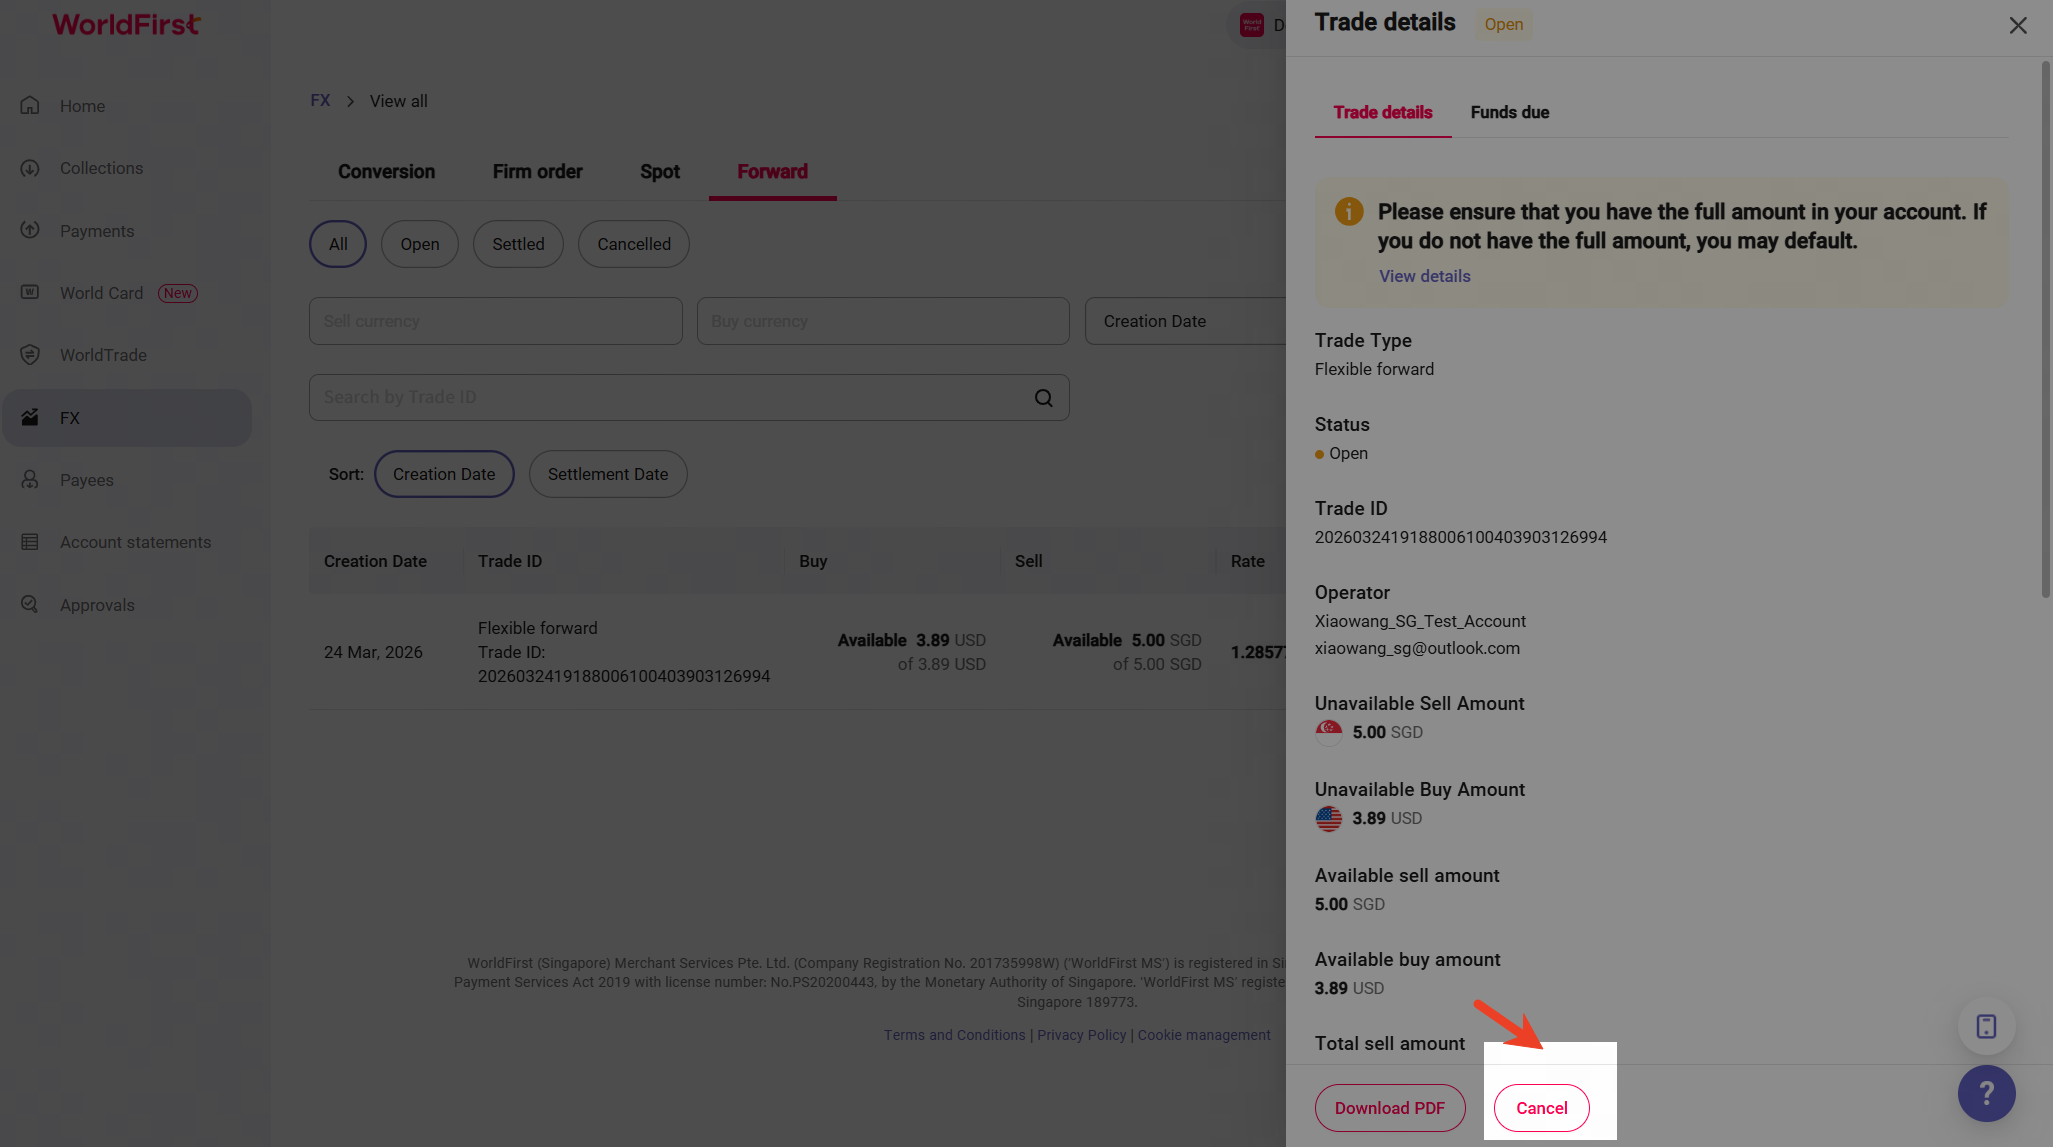Click the Payments sidebar icon
The image size is (2053, 1147).
point(30,230)
